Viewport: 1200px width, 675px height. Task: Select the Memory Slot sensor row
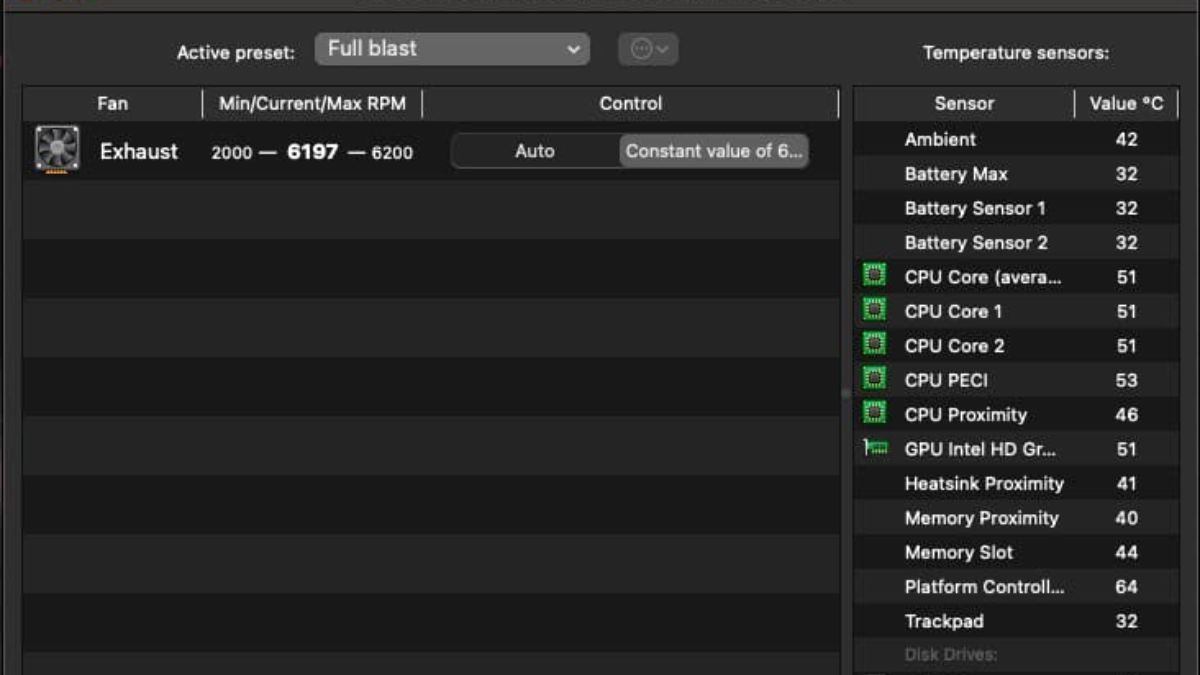click(x=1016, y=552)
